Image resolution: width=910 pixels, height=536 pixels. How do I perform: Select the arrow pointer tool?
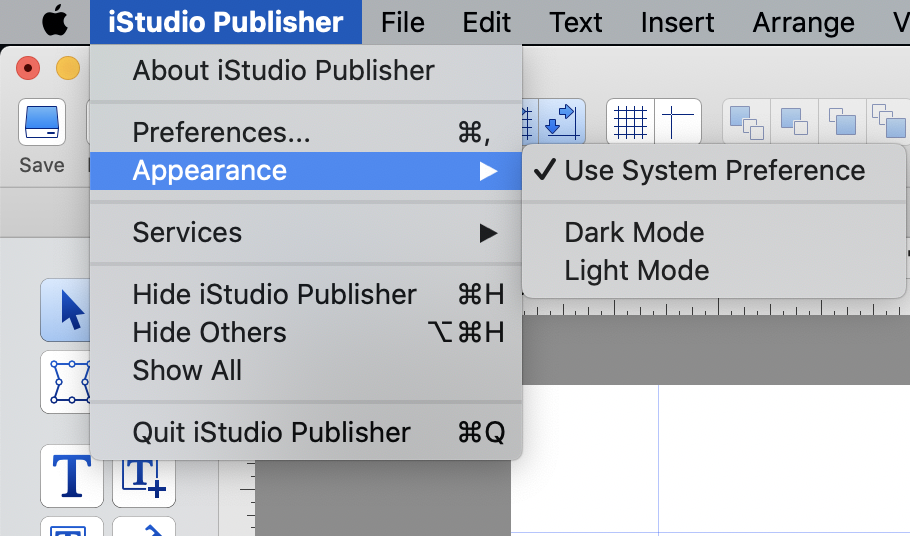click(x=66, y=310)
